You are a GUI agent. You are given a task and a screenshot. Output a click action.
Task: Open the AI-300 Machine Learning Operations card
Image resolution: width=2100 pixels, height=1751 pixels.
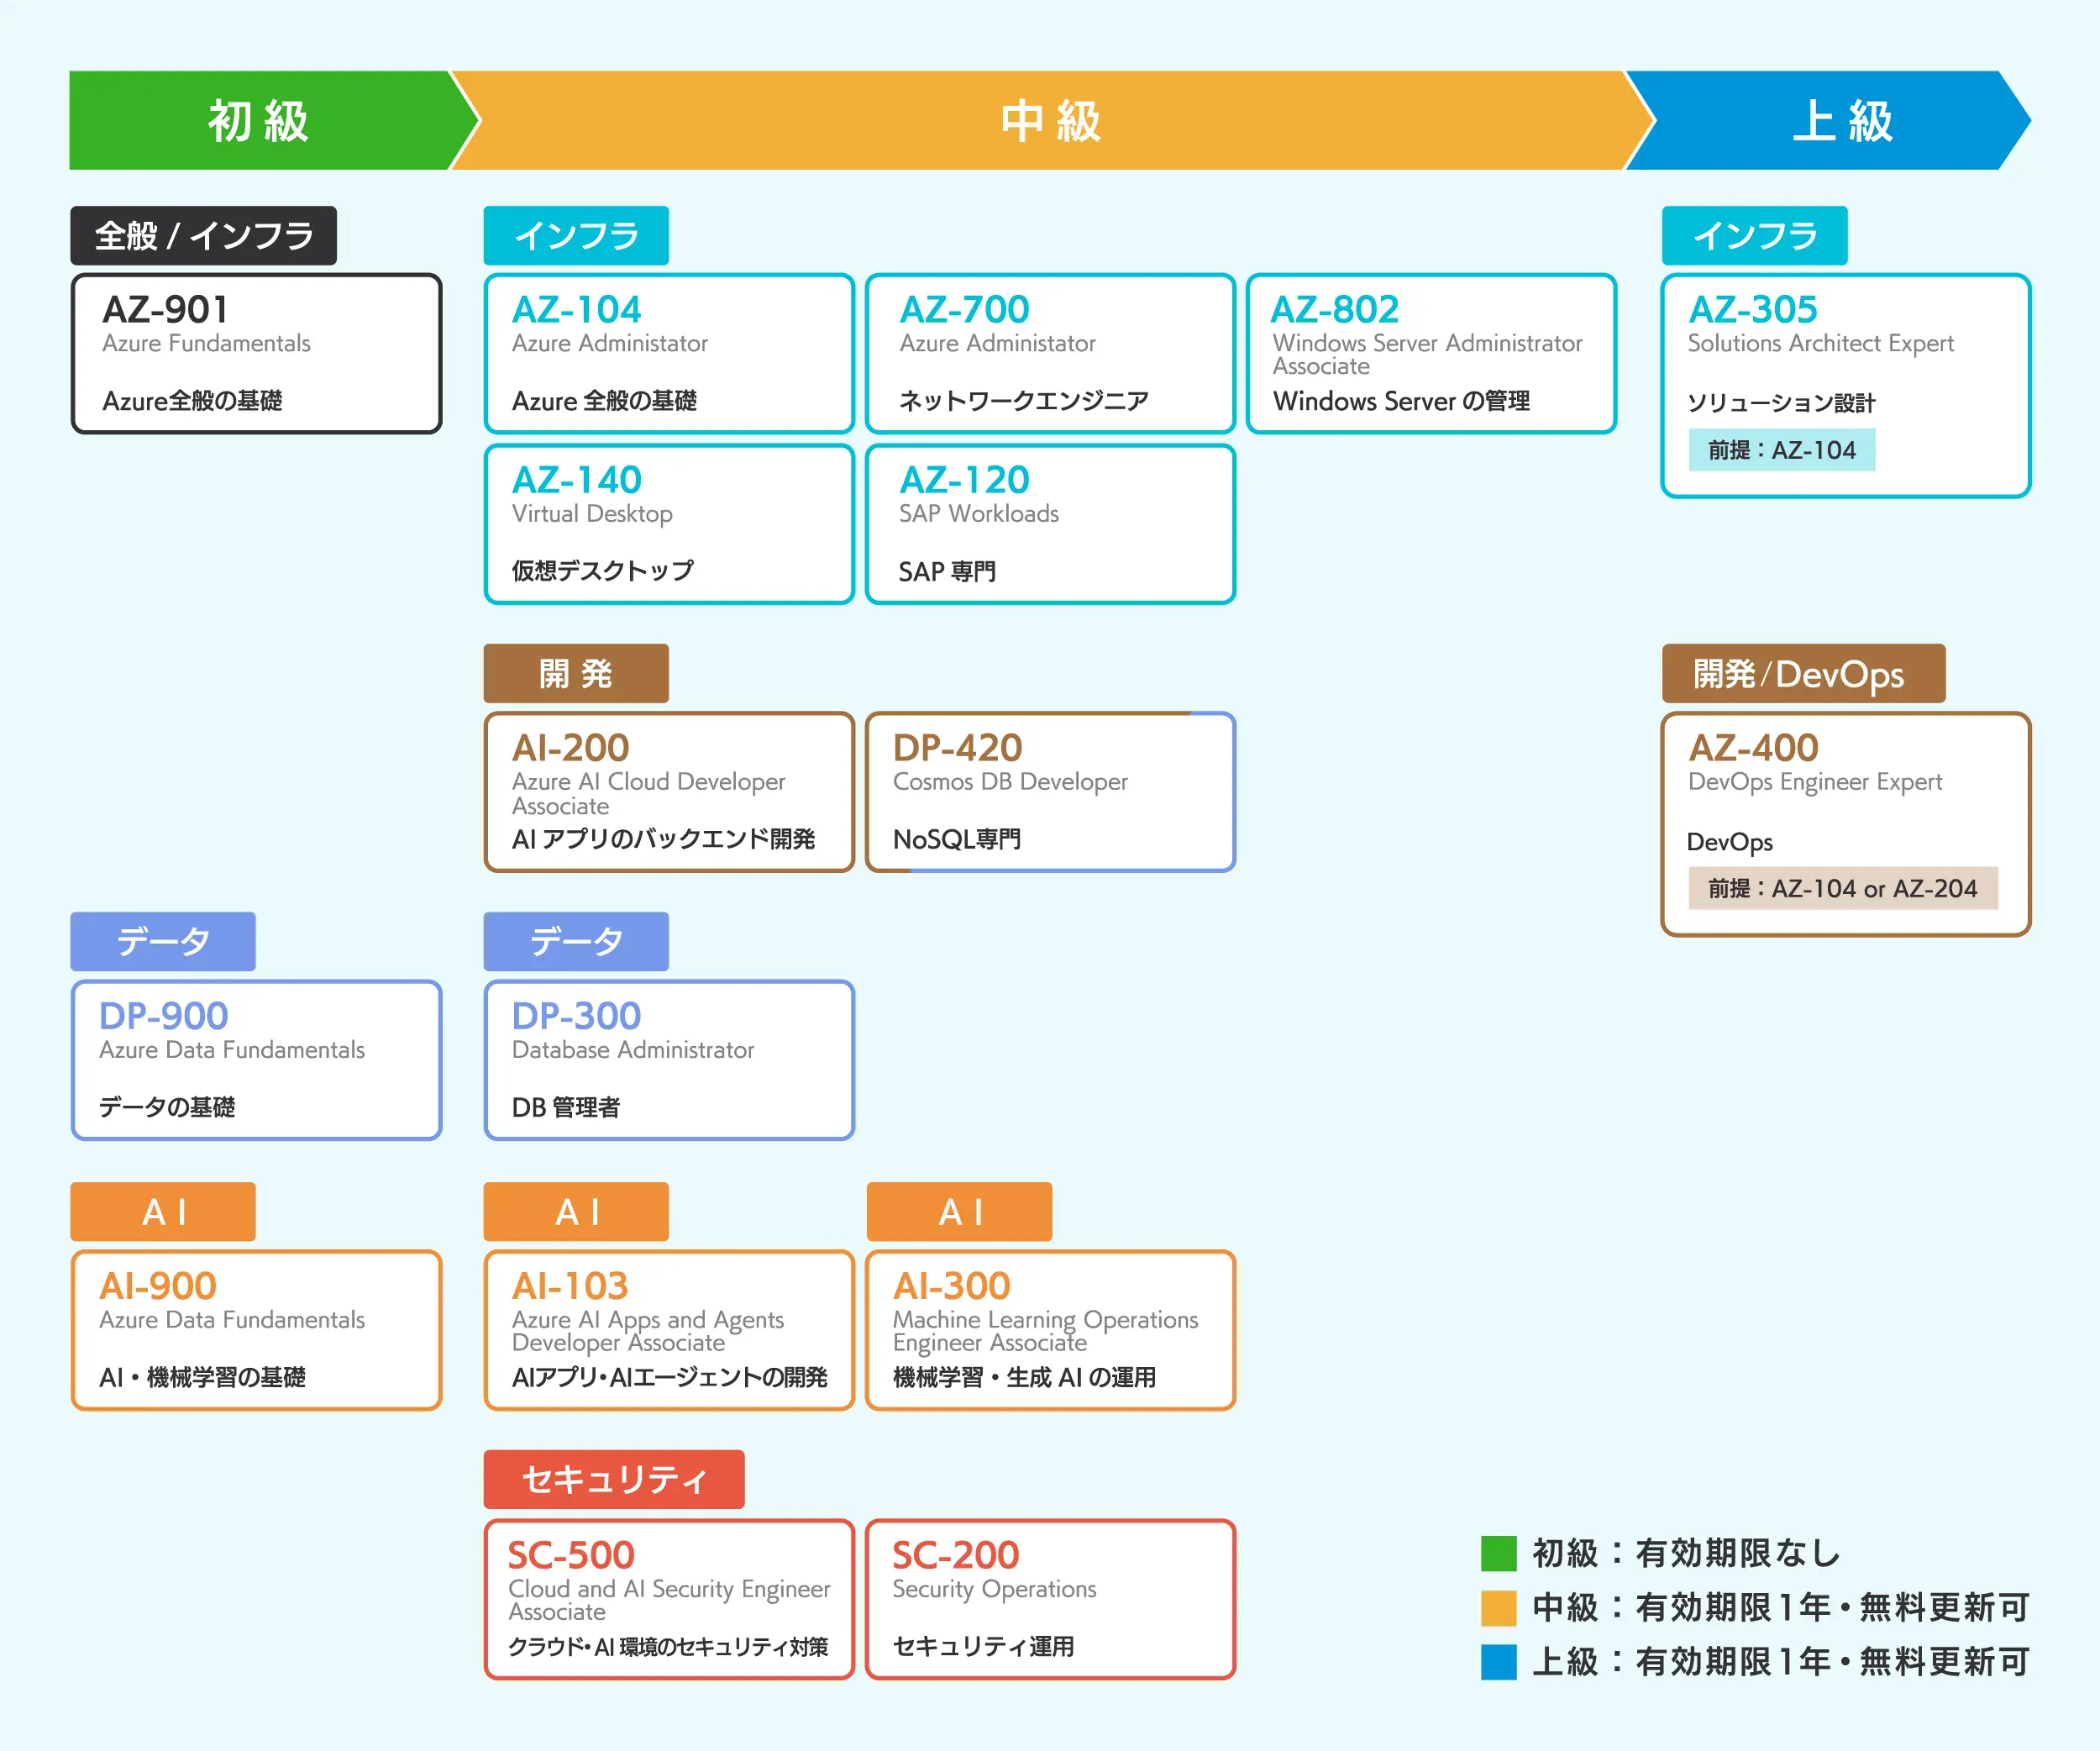pyautogui.click(x=1050, y=1330)
